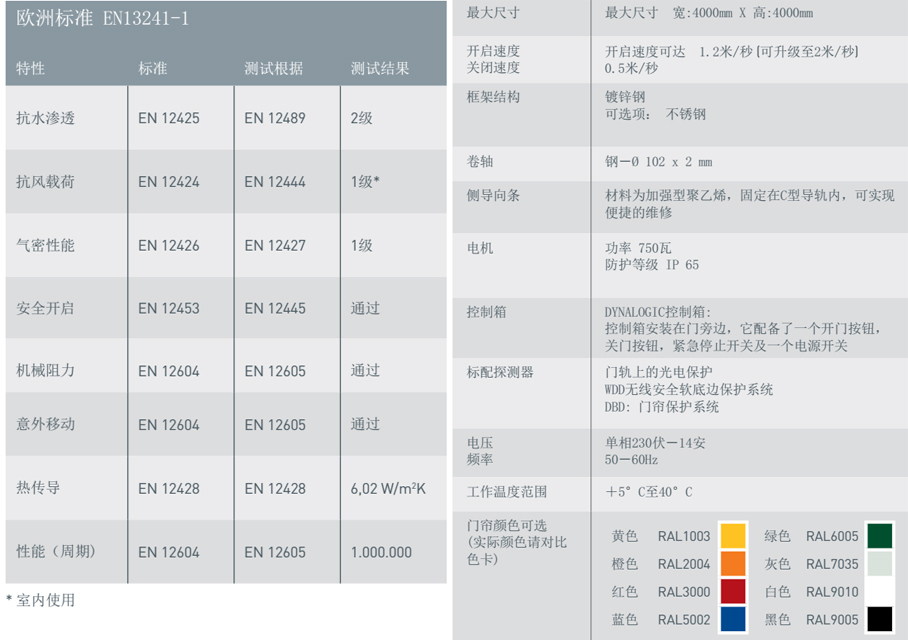Click '通过' in the 安全开启 row
Image resolution: width=908 pixels, height=640 pixels.
tap(365, 308)
